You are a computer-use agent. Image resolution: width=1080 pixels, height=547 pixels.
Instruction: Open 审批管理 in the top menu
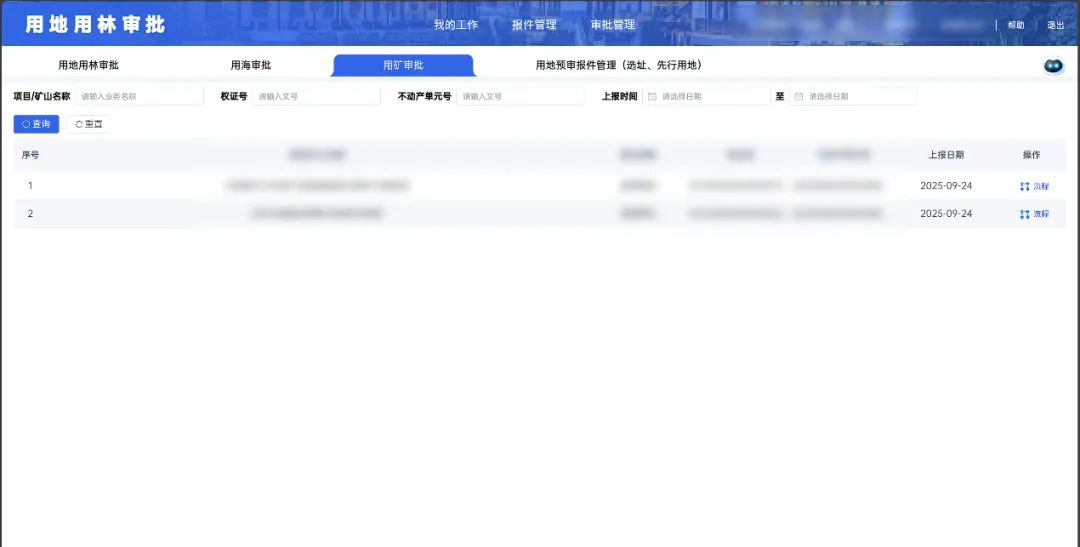(x=612, y=25)
